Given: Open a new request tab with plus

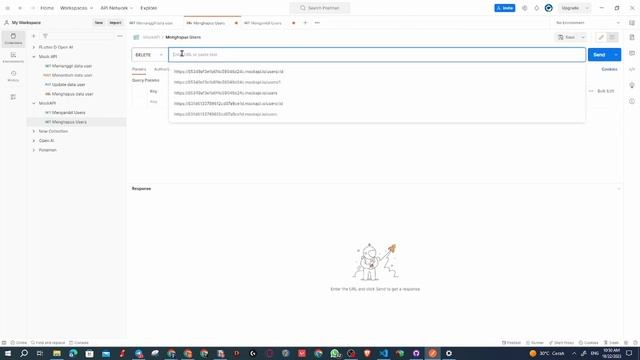Looking at the screenshot, I should [305, 23].
